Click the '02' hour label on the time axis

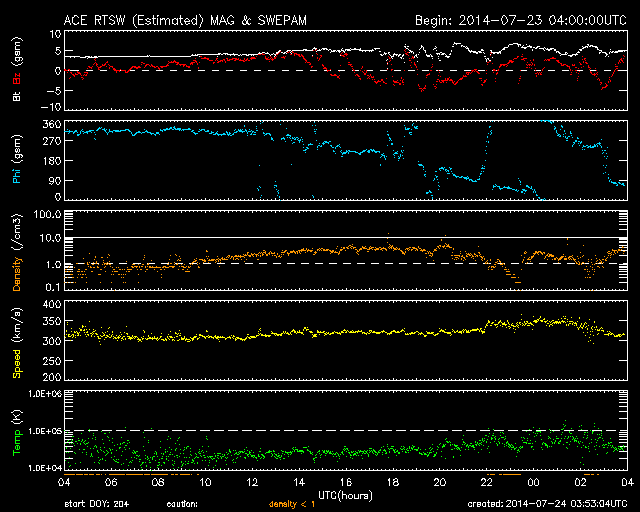pos(580,482)
